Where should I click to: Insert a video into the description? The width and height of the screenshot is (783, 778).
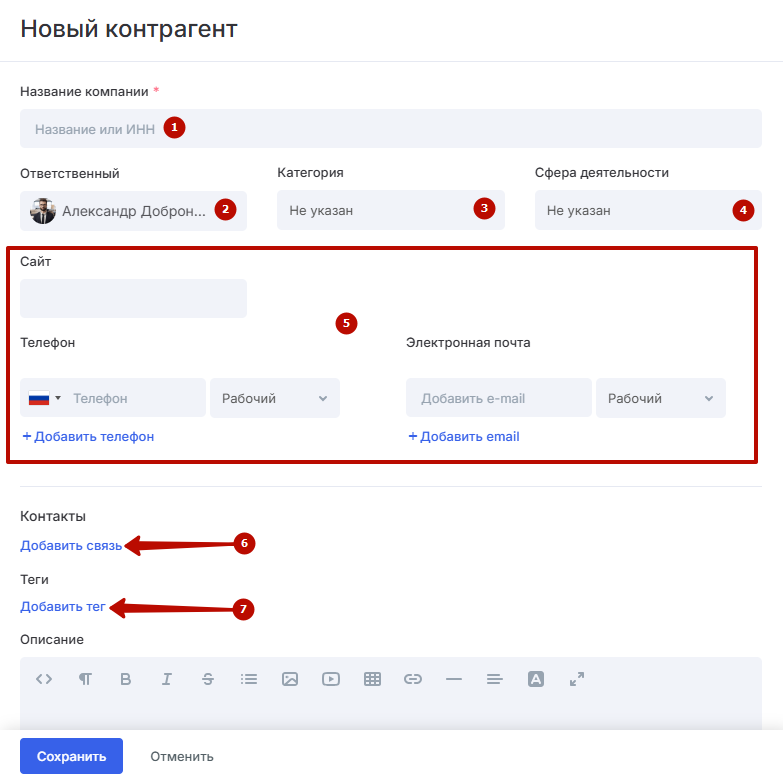[331, 679]
